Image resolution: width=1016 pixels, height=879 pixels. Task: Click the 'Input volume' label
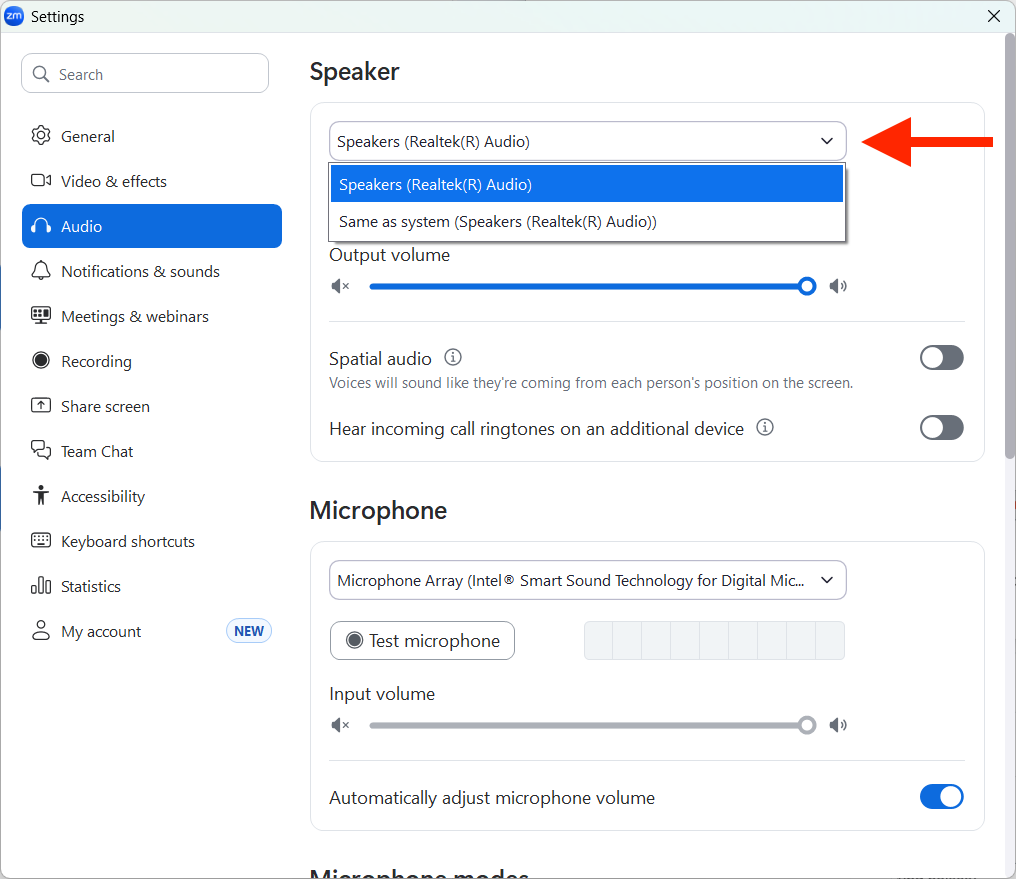pyautogui.click(x=382, y=694)
